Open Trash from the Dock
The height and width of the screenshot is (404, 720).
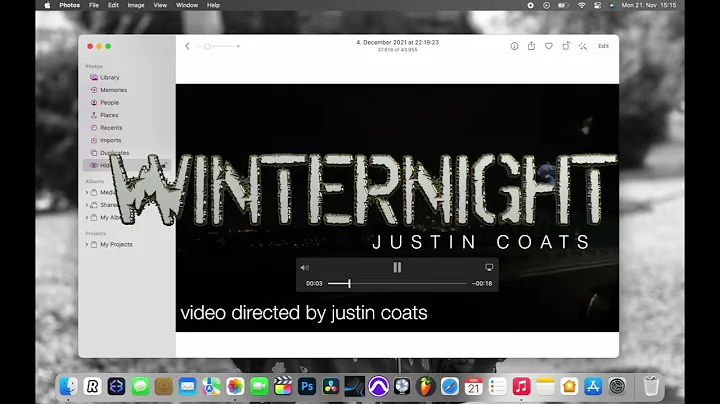[x=651, y=386]
